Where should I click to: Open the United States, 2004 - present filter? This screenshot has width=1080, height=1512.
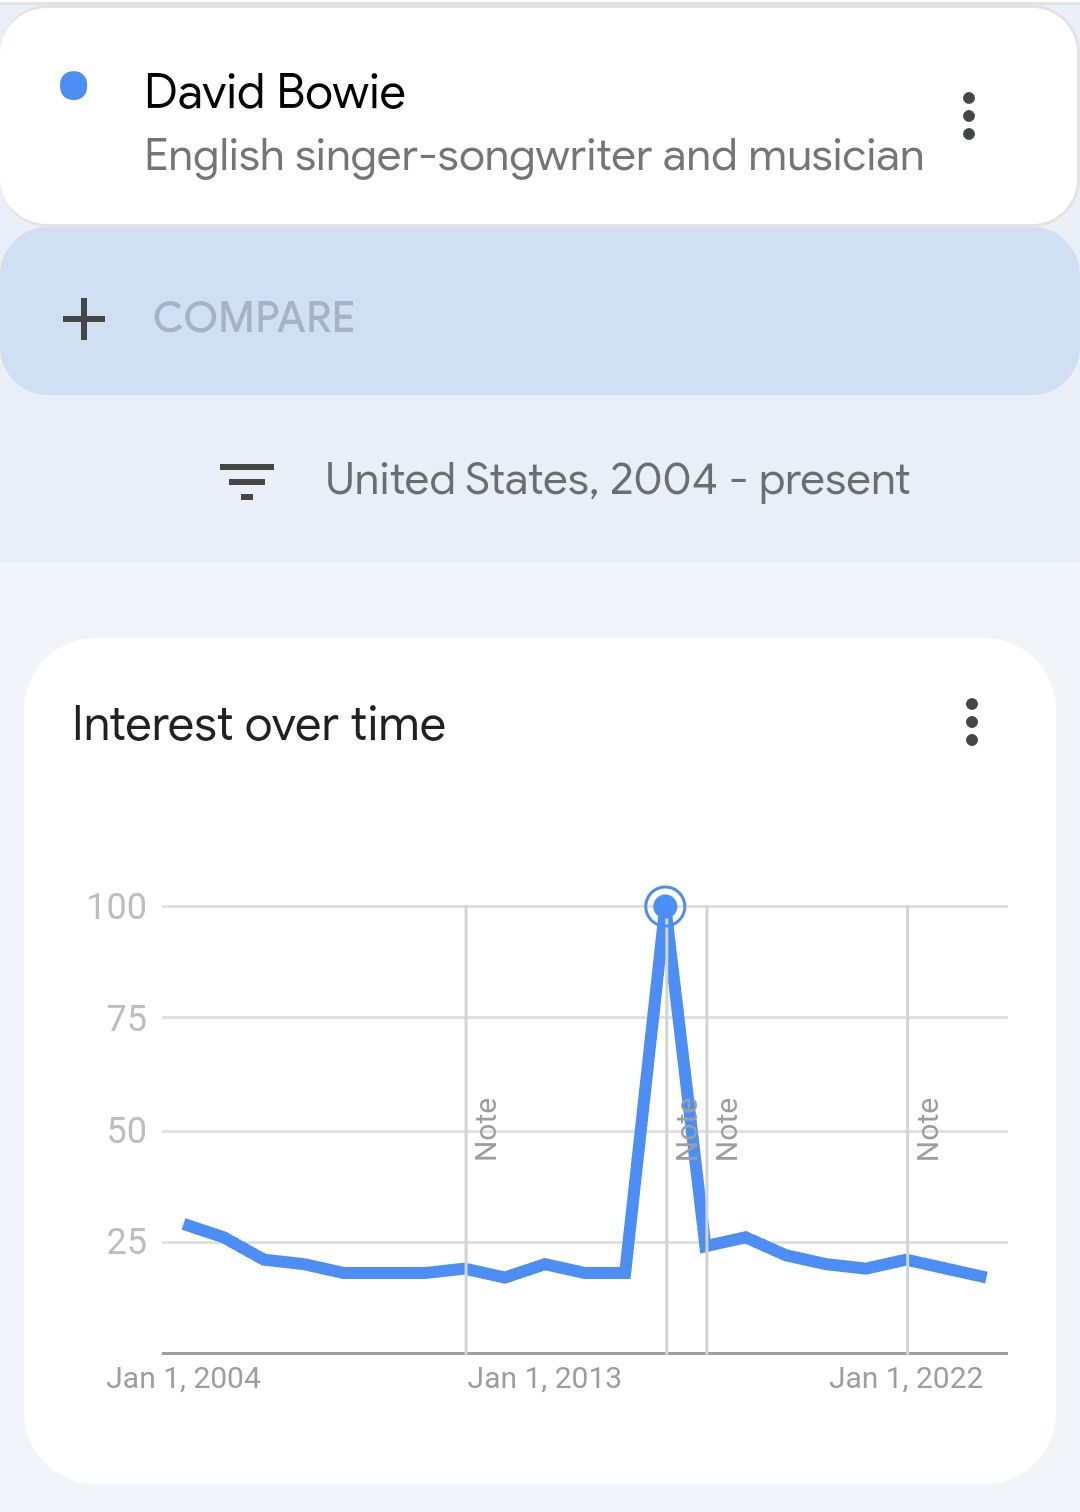pos(617,480)
